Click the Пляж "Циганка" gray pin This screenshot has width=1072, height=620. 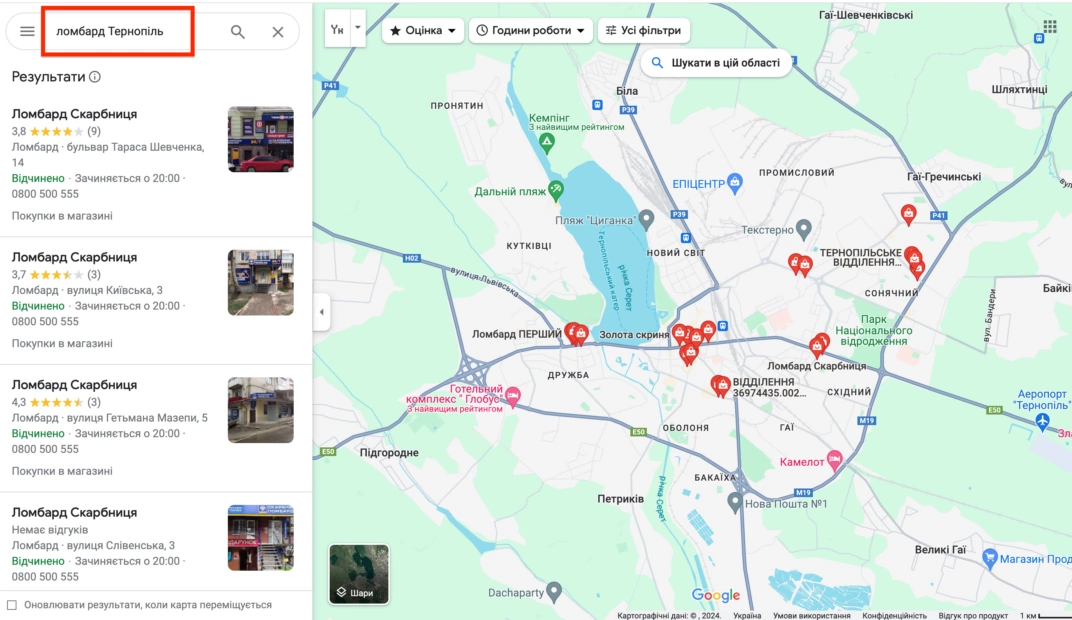[646, 220]
